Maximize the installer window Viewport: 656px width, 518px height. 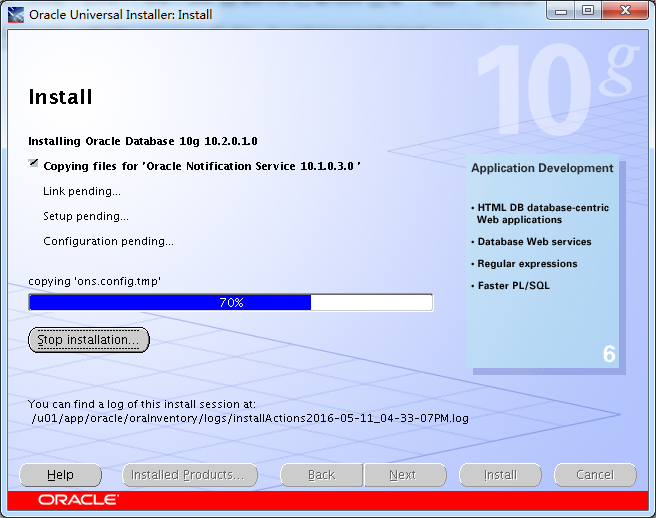[x=588, y=11]
